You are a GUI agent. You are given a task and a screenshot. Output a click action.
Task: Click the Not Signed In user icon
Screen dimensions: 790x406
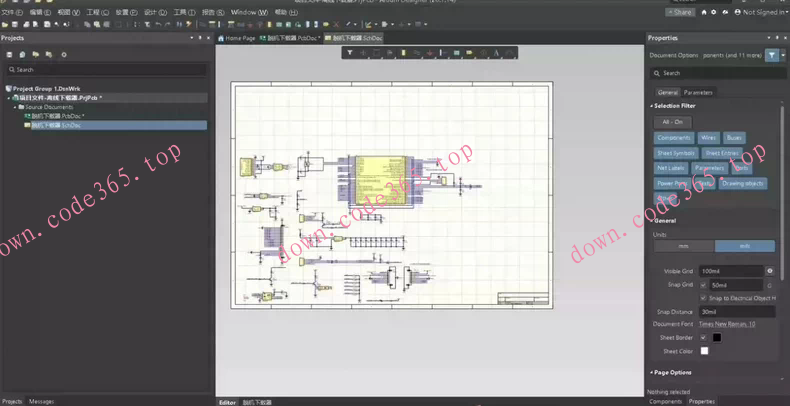[x=738, y=12]
